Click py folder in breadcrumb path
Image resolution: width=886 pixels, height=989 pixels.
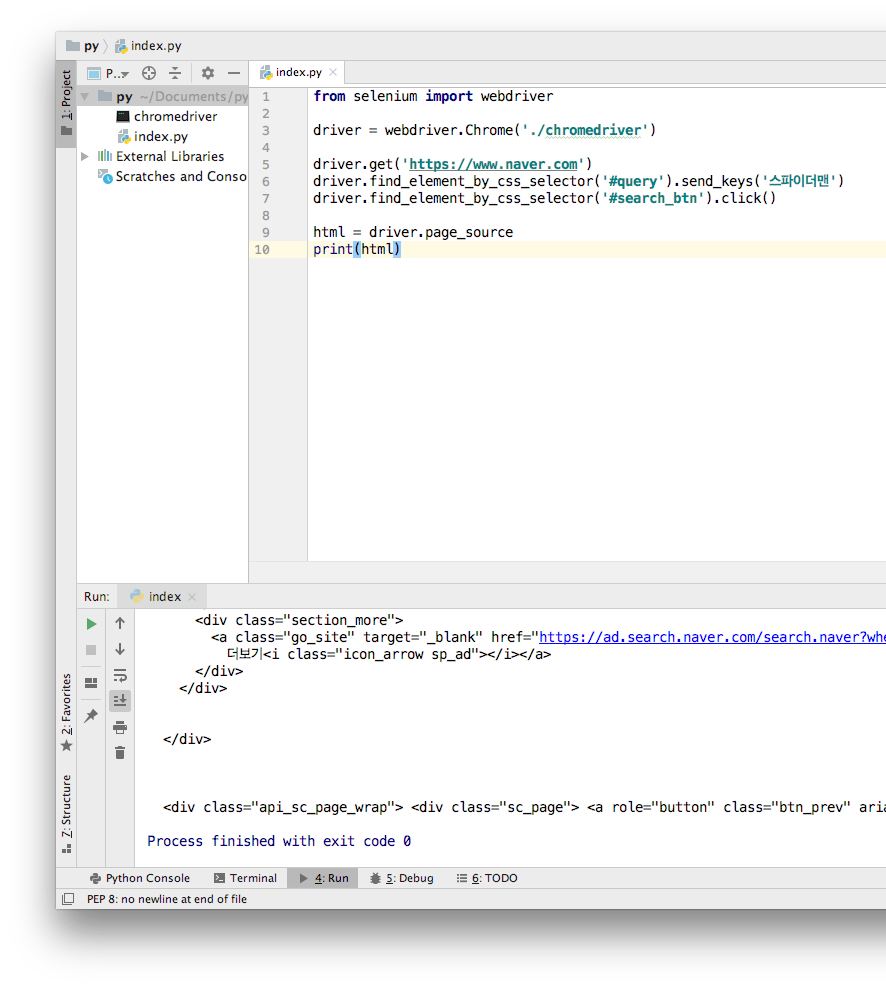(x=83, y=46)
